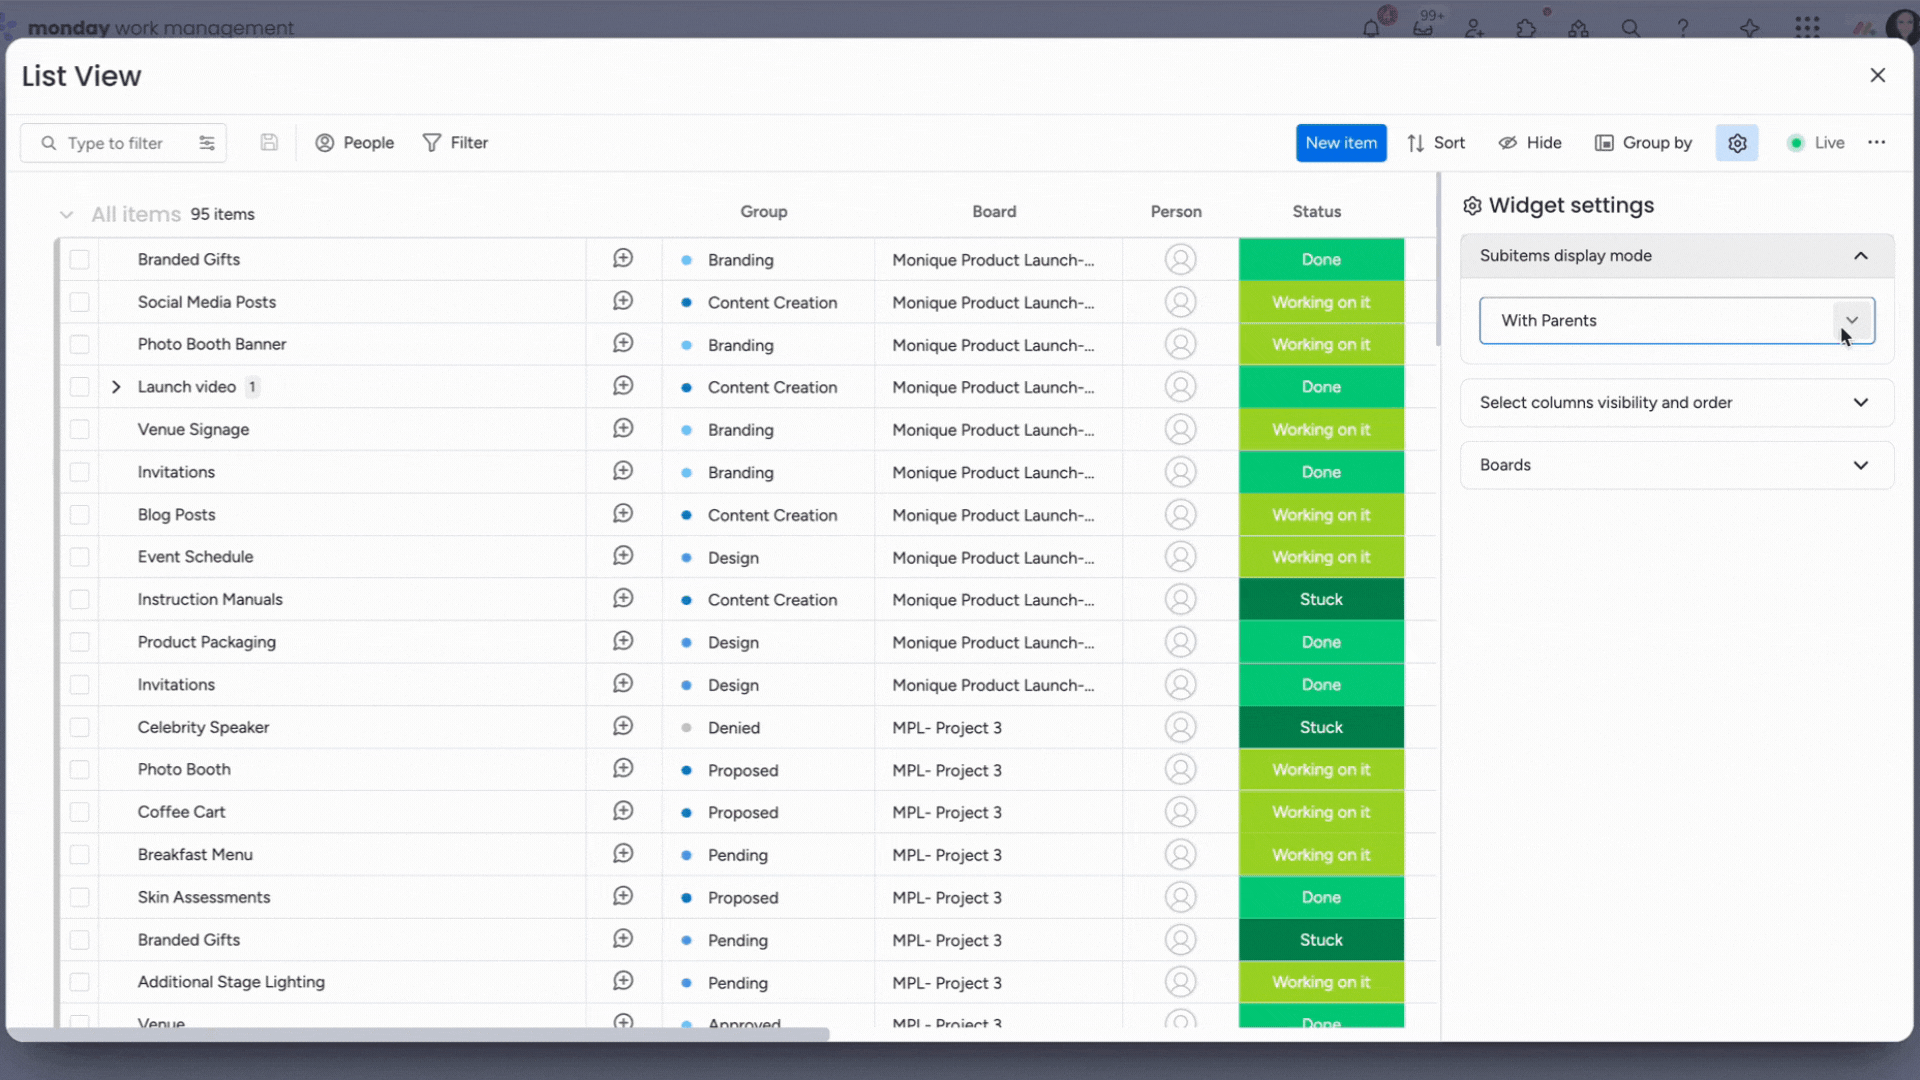The height and width of the screenshot is (1080, 1920).
Task: Open conversation for Event Schedule
Action: click(623, 556)
